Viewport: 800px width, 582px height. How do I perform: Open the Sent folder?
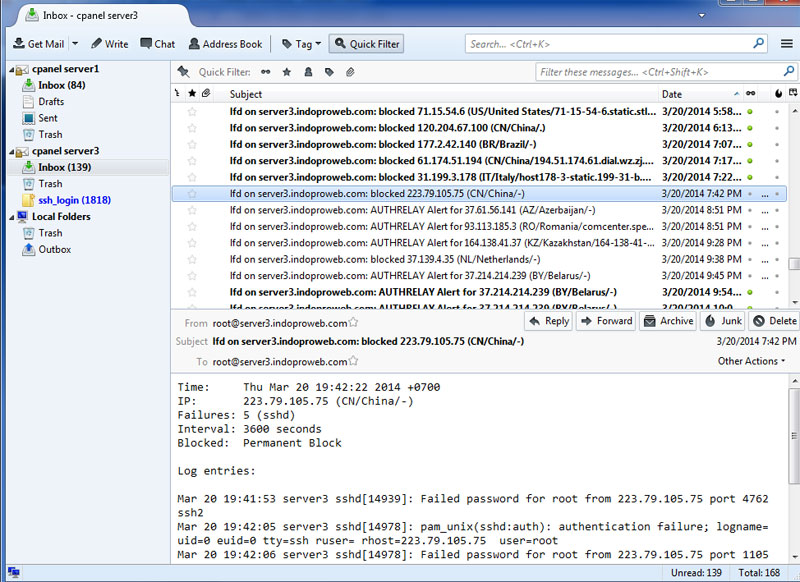(47, 118)
